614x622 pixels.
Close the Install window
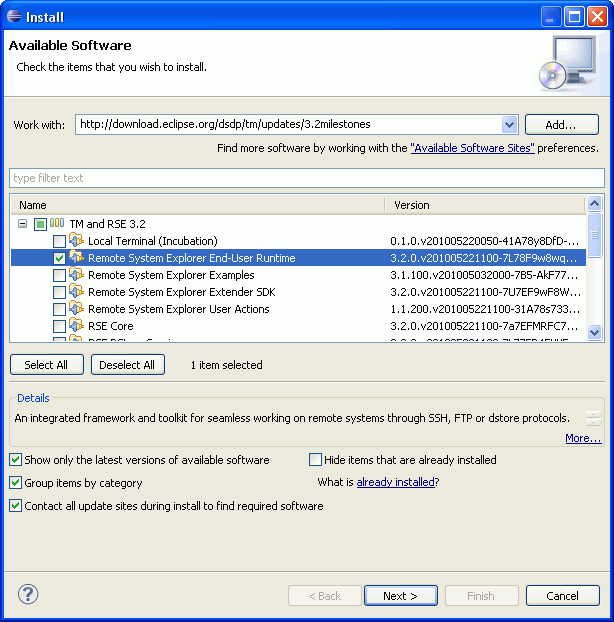pos(597,17)
